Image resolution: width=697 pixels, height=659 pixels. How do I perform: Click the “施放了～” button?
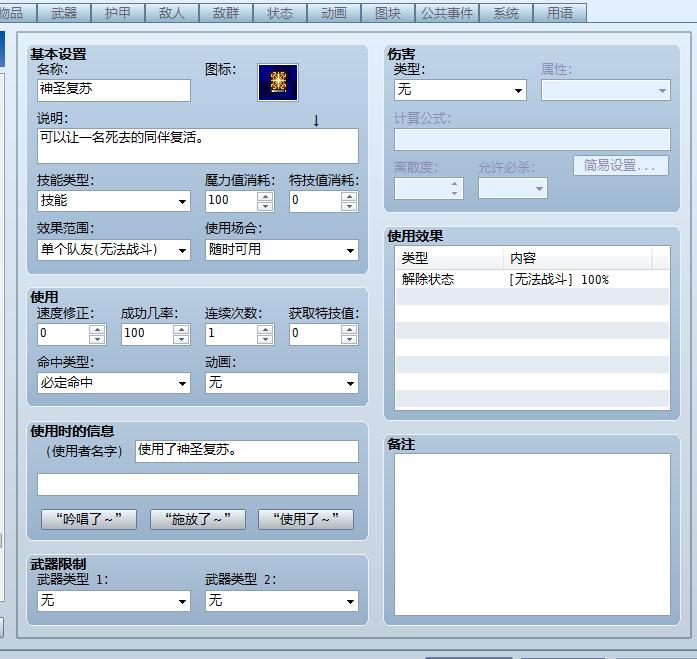[x=198, y=519]
